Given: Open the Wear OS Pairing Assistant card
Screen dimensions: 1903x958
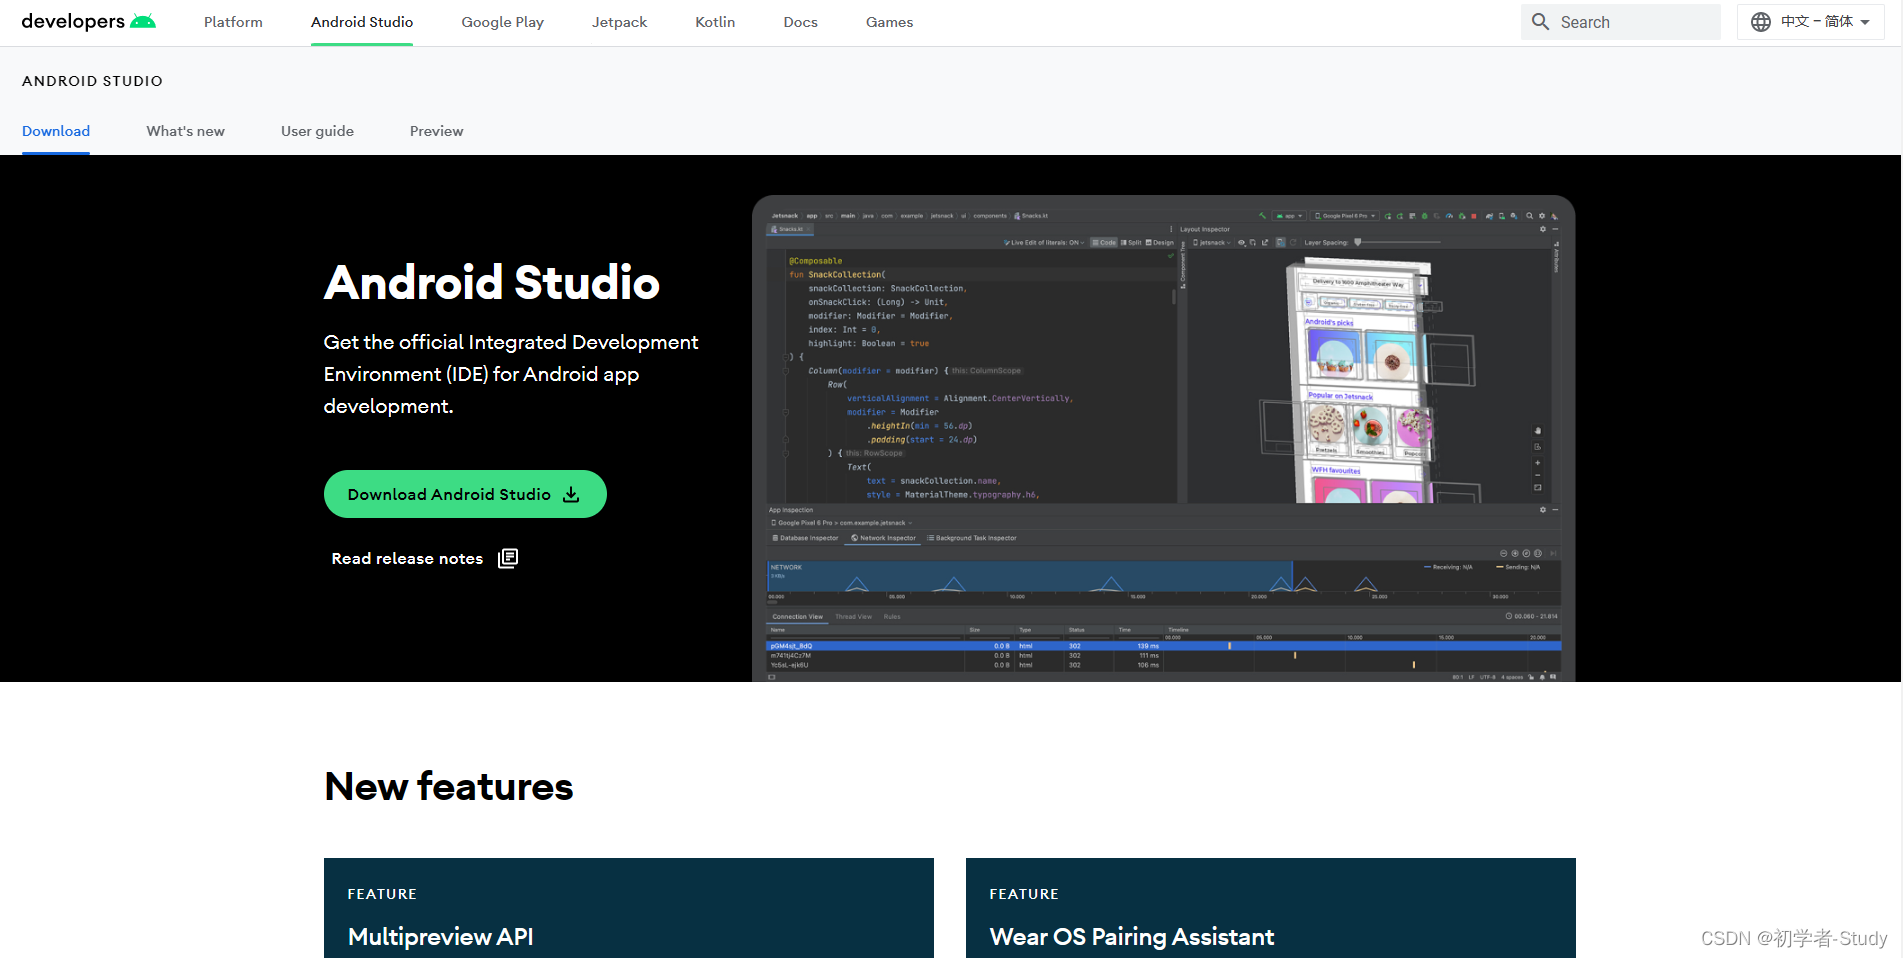Looking at the screenshot, I should coord(1270,908).
